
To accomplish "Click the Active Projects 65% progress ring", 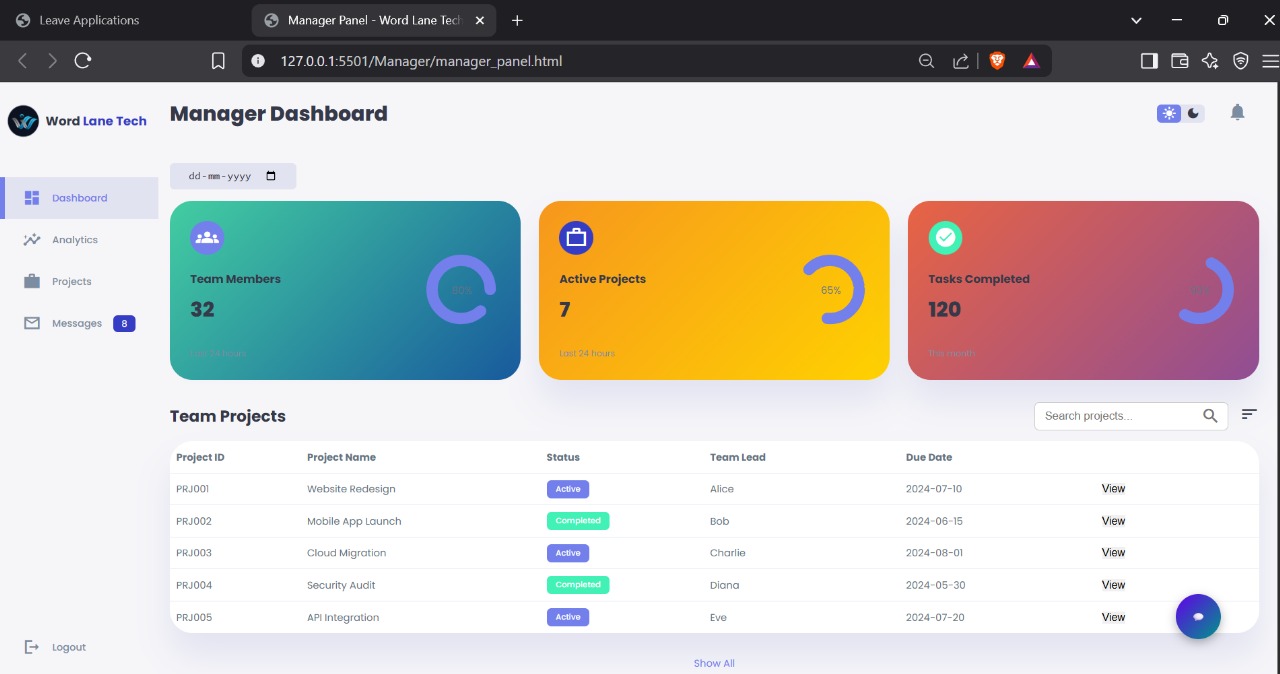I will click(x=832, y=290).
